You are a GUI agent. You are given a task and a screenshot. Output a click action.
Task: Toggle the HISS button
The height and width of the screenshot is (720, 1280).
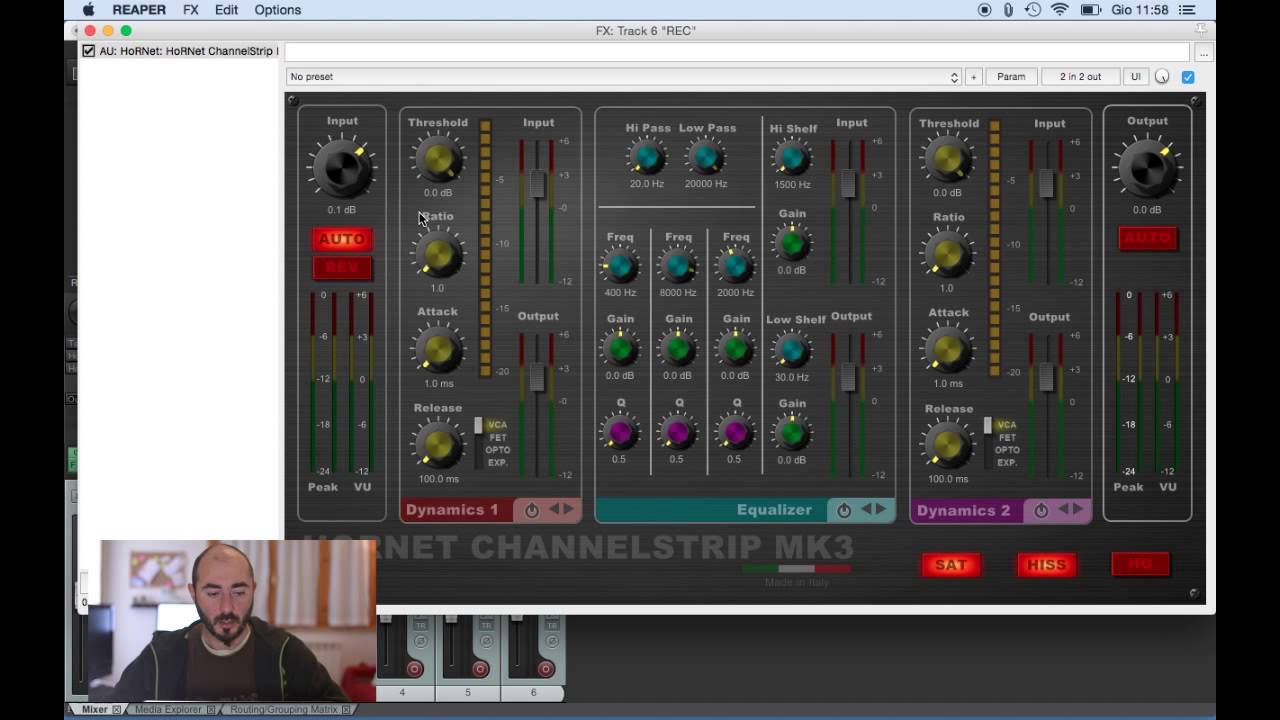pos(1046,565)
